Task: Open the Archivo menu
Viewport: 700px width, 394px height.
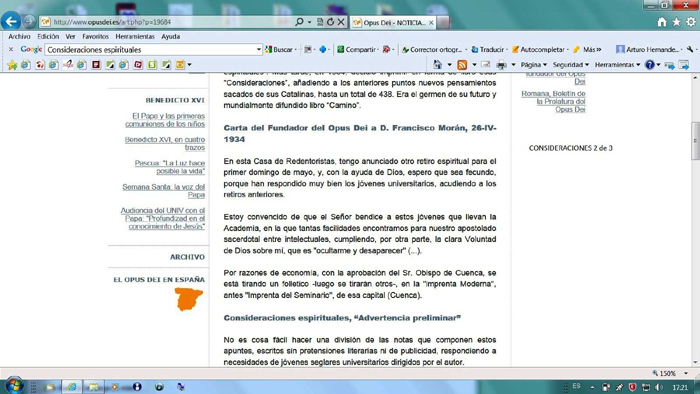Action: [19, 37]
